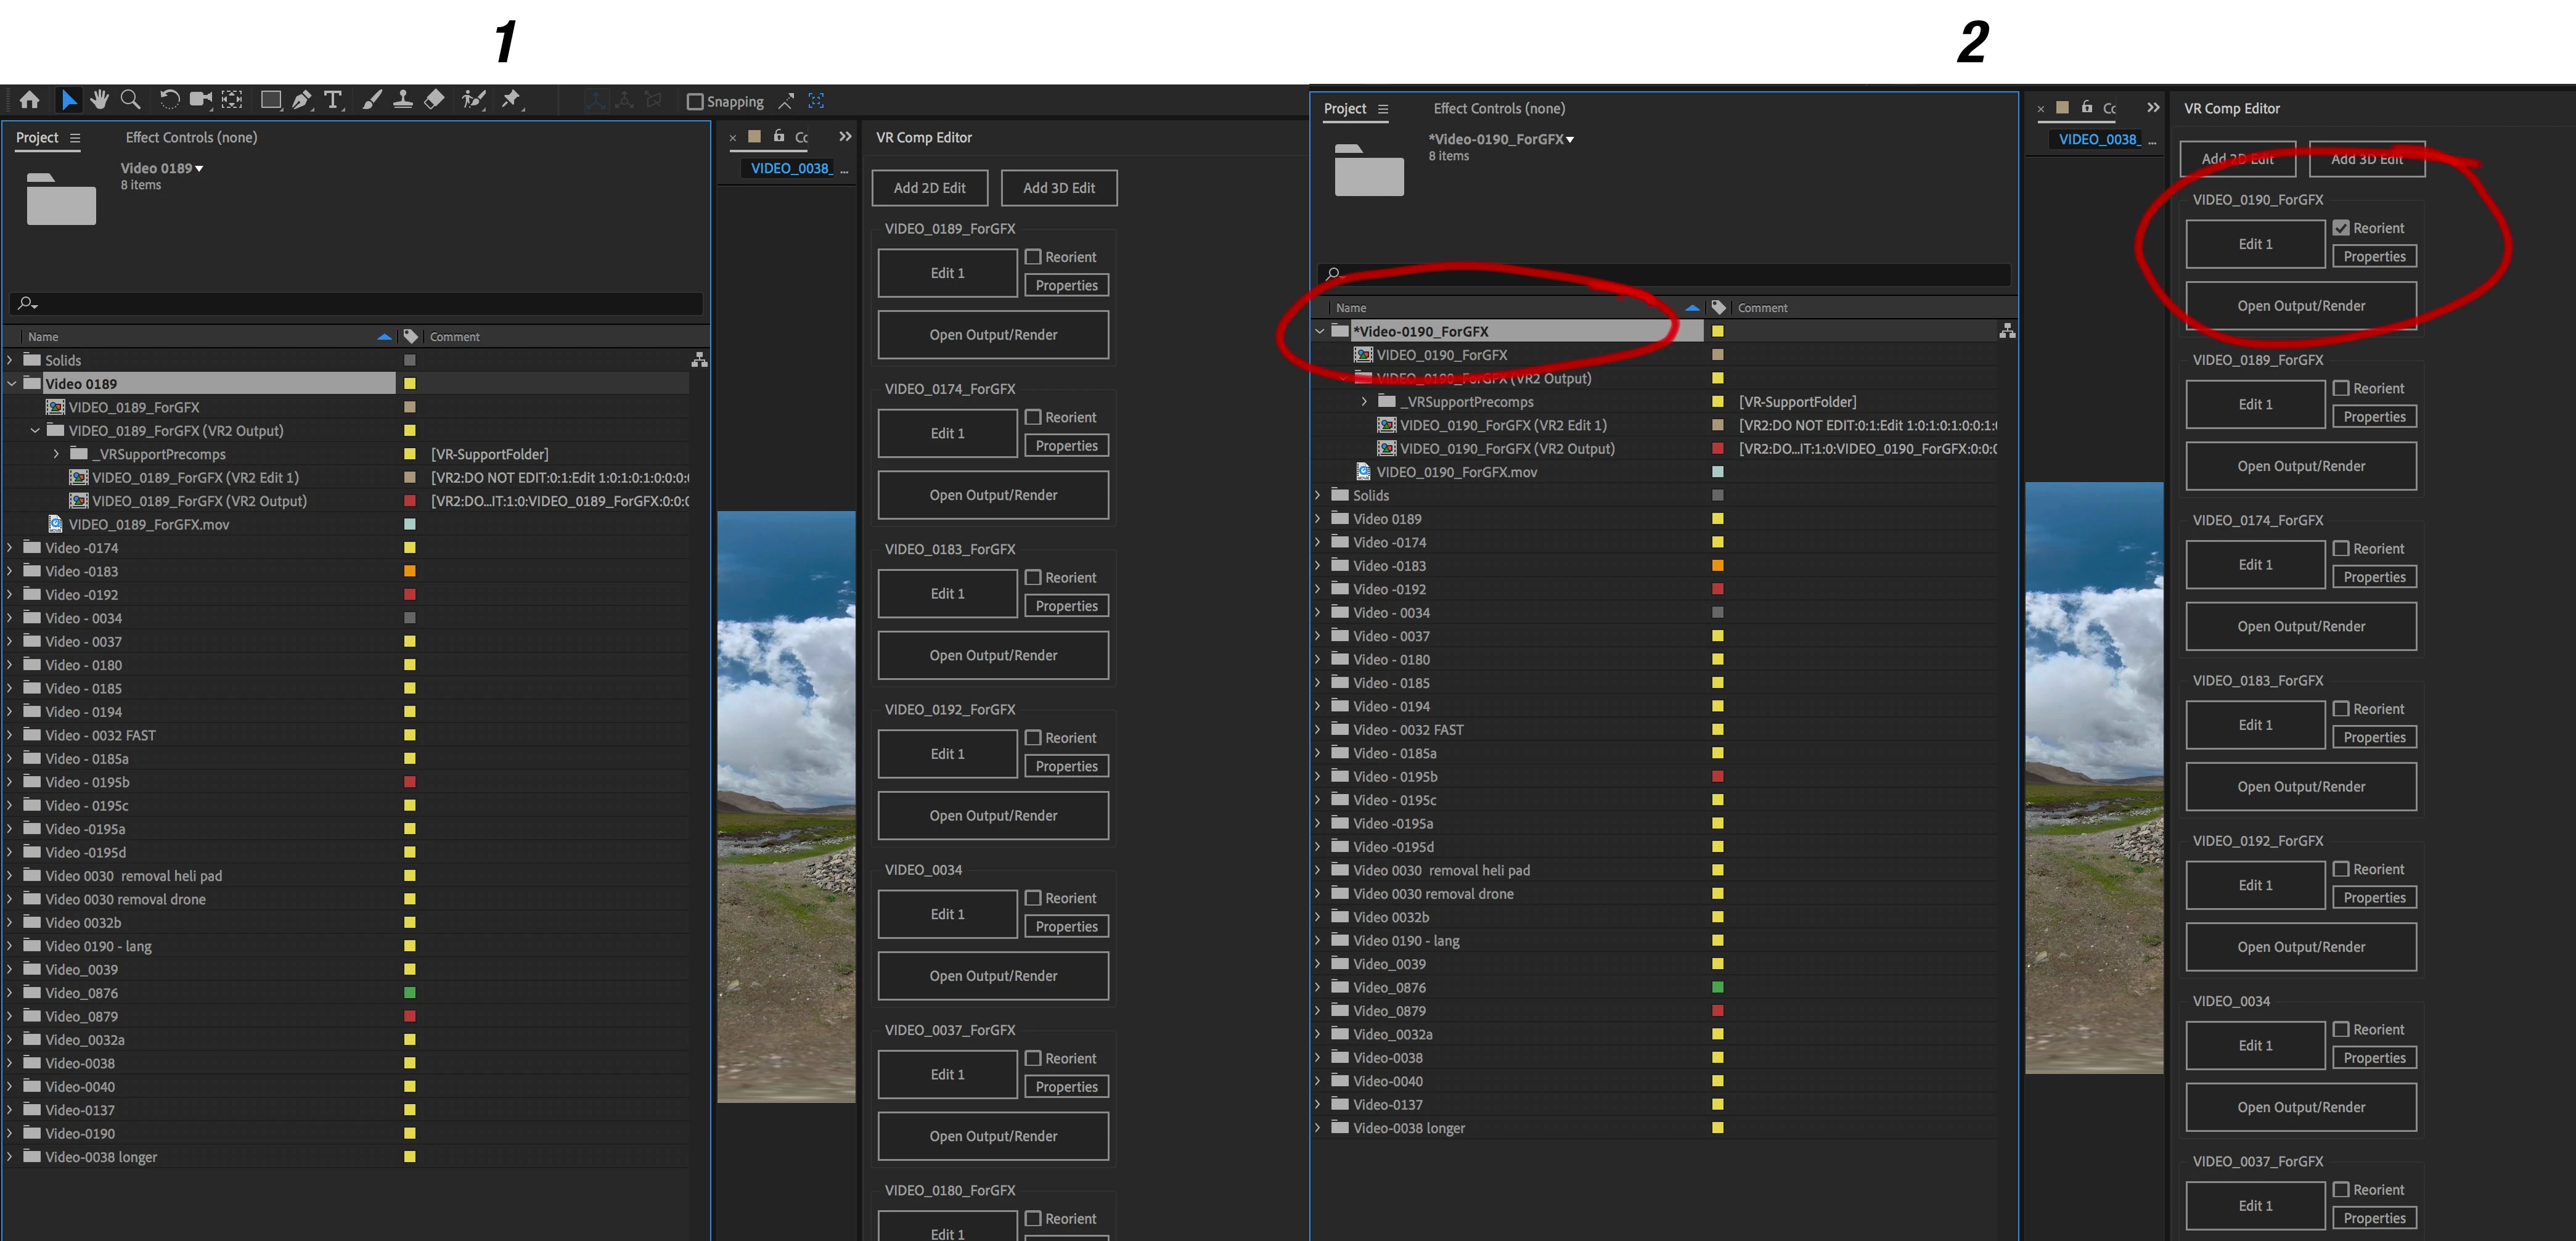2576x1241 pixels.
Task: Select the Zoom magnifier tool
Action: (x=130, y=100)
